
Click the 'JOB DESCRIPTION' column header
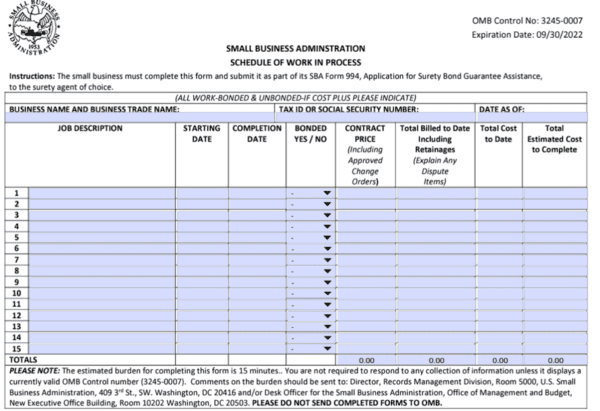[90, 128]
